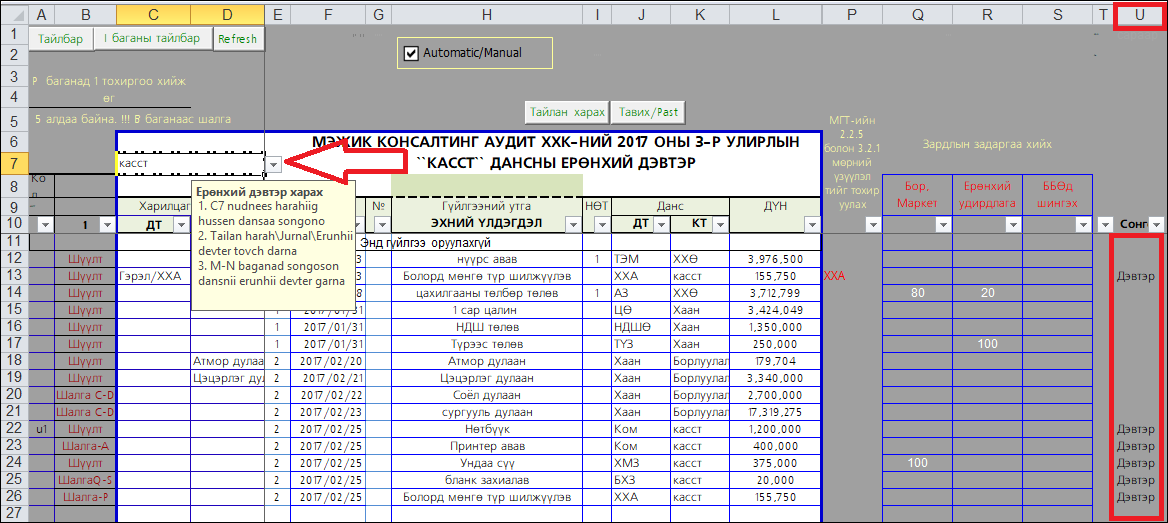
Task: Click the large red arrow shape
Action: [x=340, y=164]
